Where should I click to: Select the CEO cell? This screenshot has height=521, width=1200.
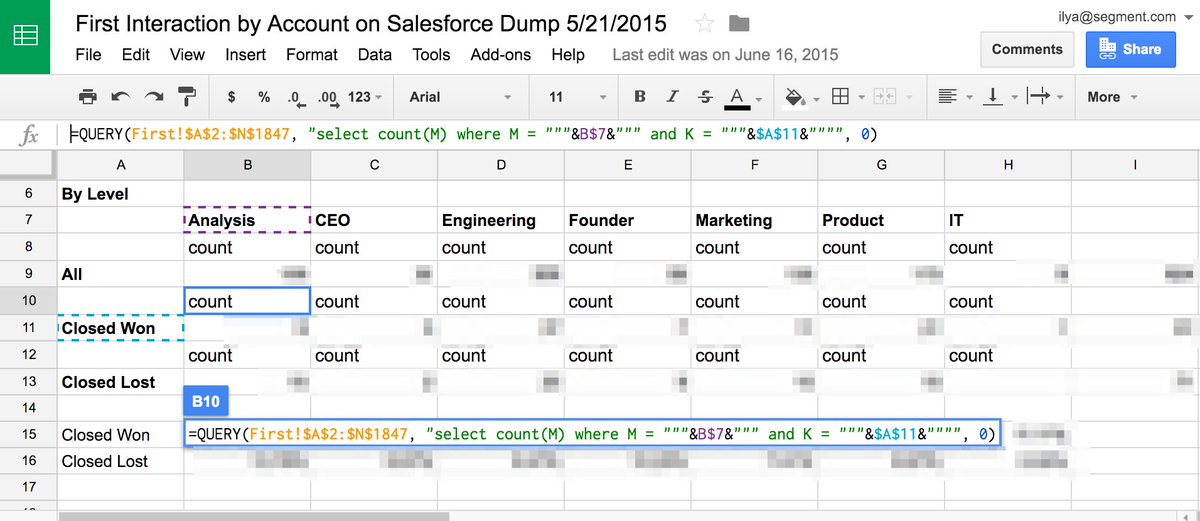point(374,220)
